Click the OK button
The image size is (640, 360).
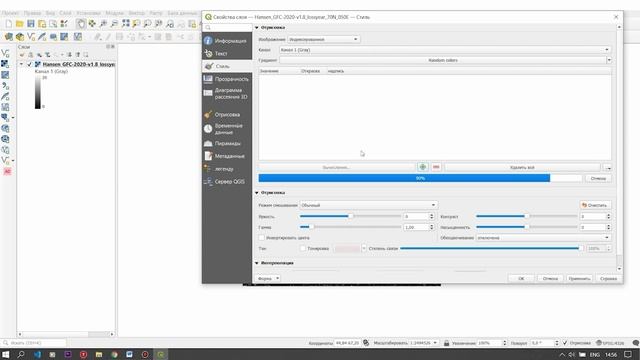[521, 278]
